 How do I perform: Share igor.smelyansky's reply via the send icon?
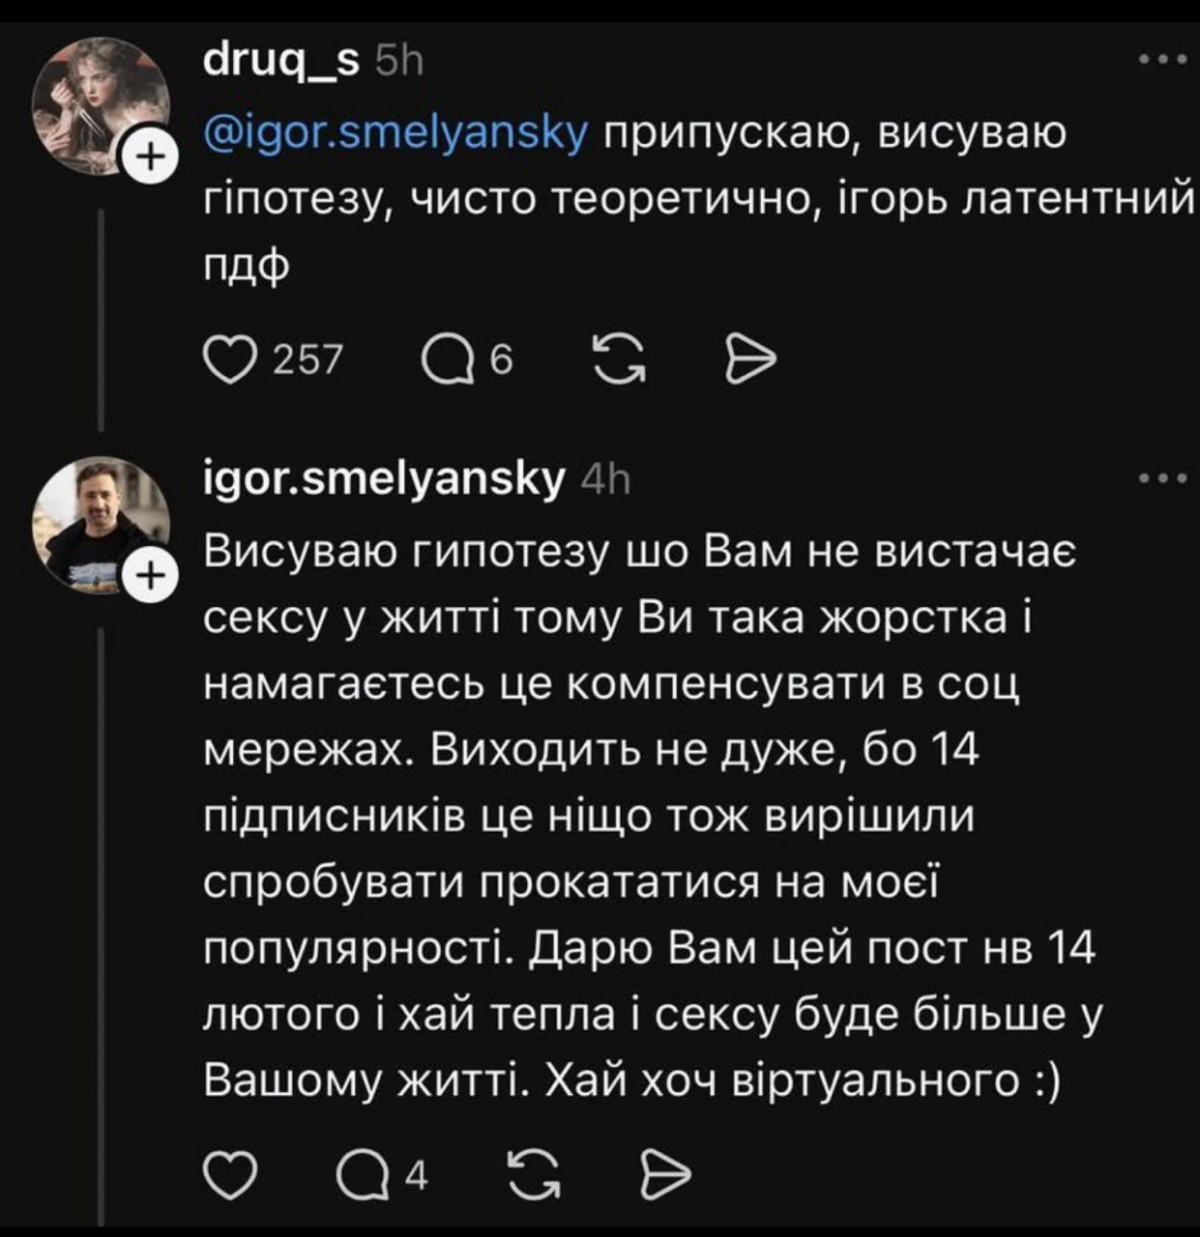665,1175
